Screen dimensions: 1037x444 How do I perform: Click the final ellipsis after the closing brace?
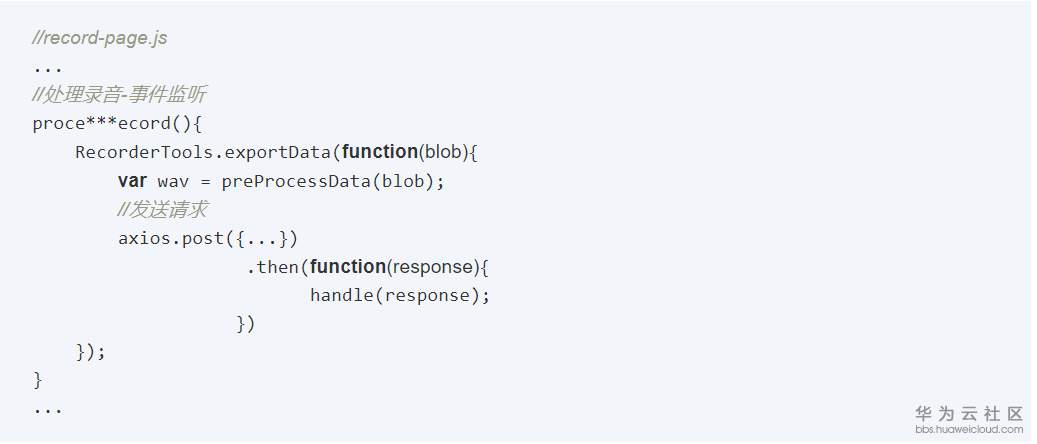(47, 409)
